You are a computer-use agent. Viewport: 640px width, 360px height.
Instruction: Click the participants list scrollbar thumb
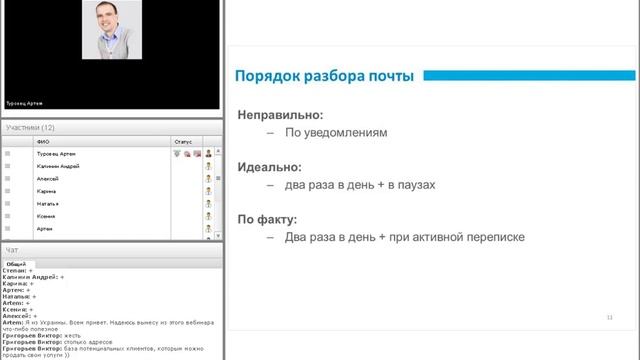click(x=218, y=178)
